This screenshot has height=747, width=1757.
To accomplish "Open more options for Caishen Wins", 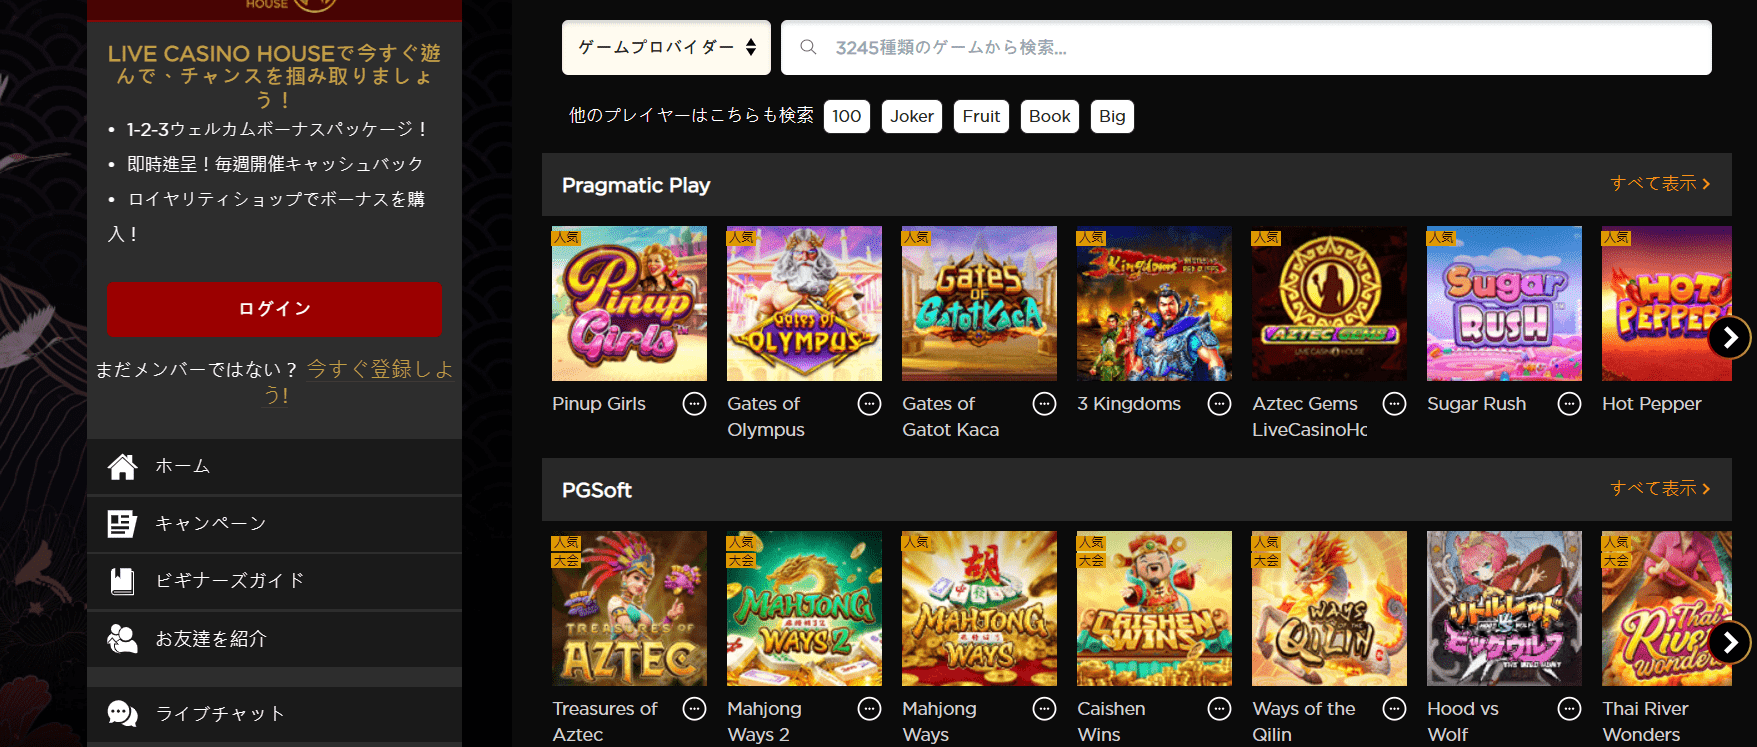I will tap(1220, 709).
